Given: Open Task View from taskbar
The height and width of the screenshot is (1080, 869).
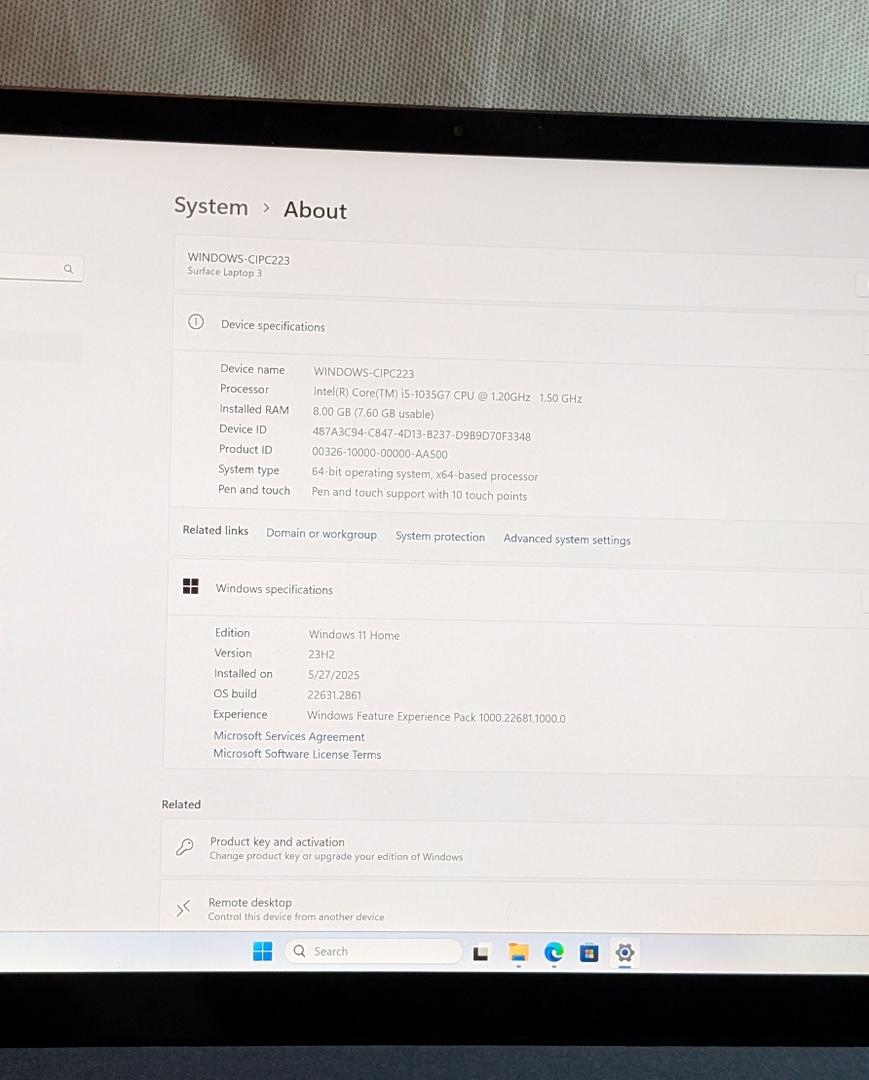Looking at the screenshot, I should click(481, 953).
